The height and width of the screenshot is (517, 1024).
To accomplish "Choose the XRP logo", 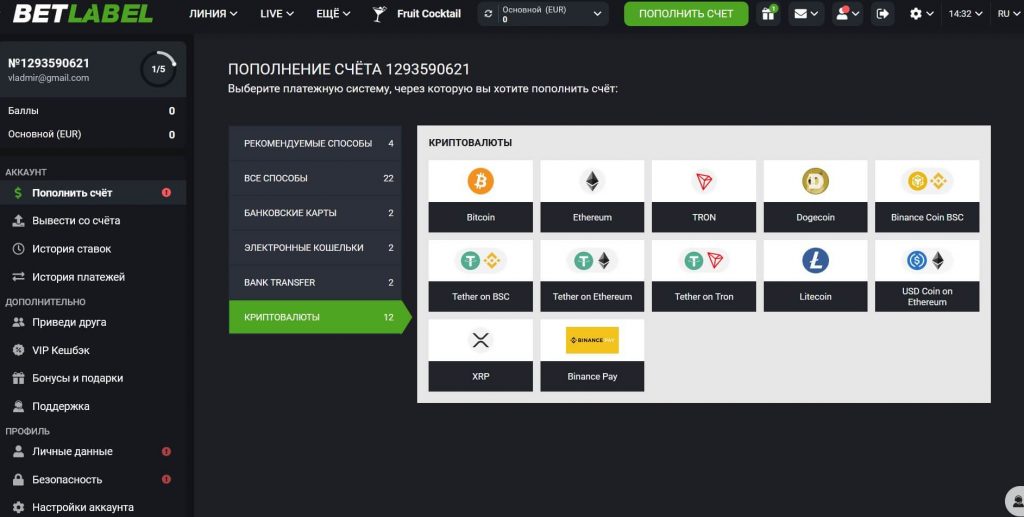I will [x=481, y=340].
